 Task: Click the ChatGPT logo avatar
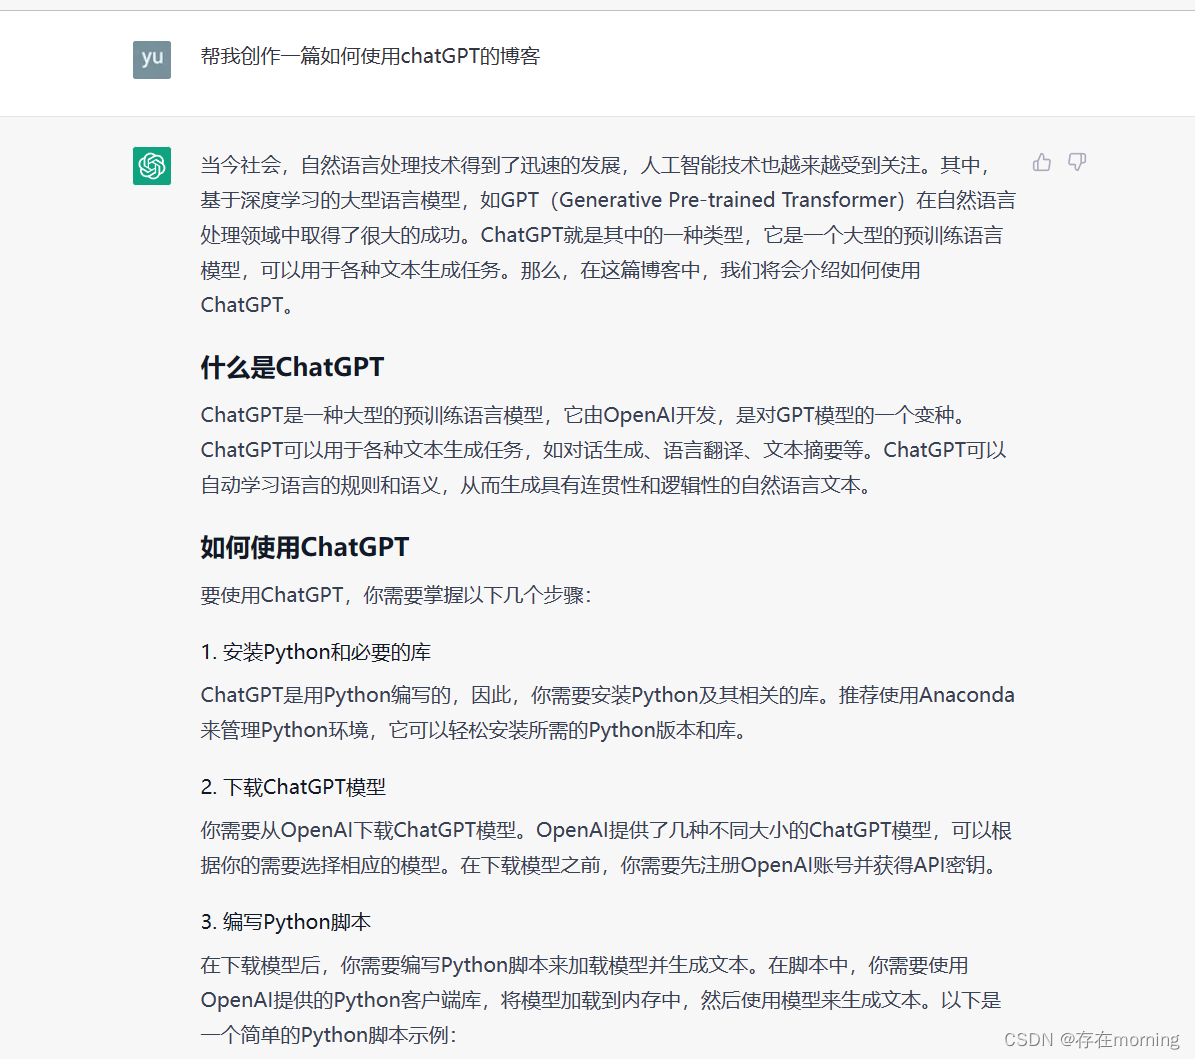152,166
